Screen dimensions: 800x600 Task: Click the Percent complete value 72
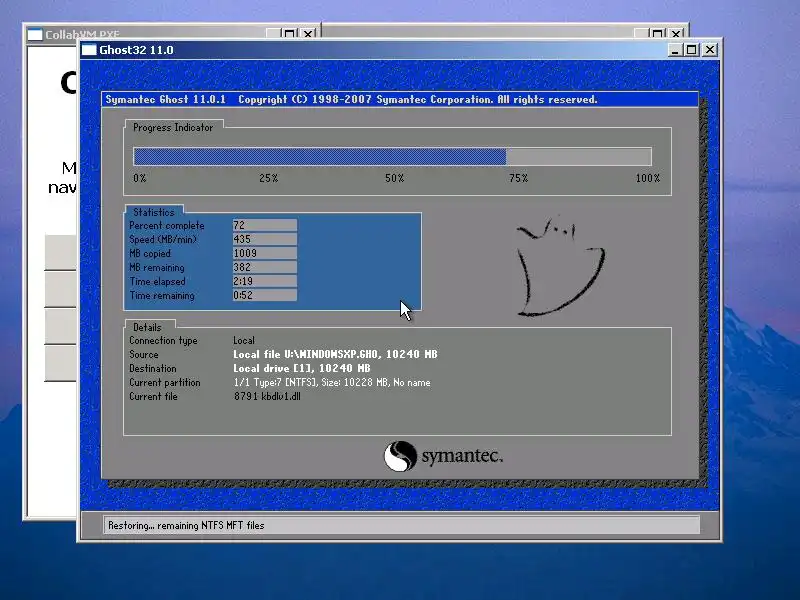265,225
